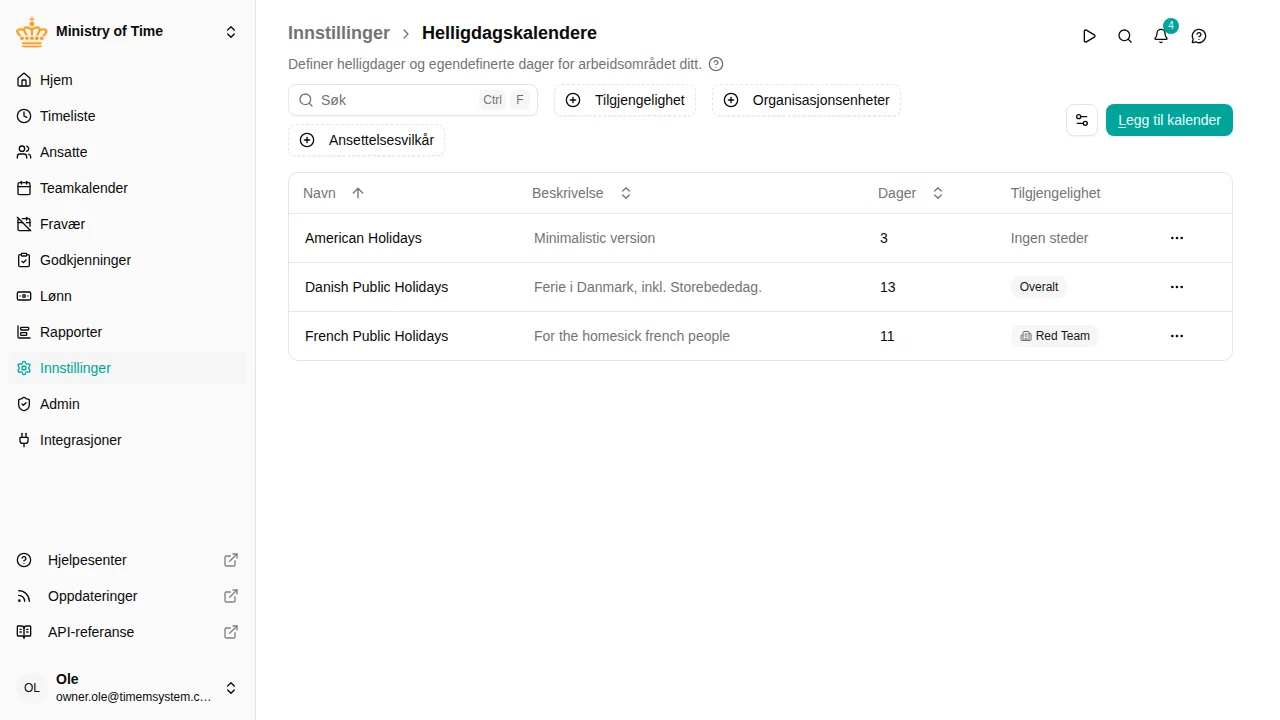Screen dimensions: 1280x720
Task: Start the timer with the play icon
Action: pyautogui.click(x=1089, y=36)
